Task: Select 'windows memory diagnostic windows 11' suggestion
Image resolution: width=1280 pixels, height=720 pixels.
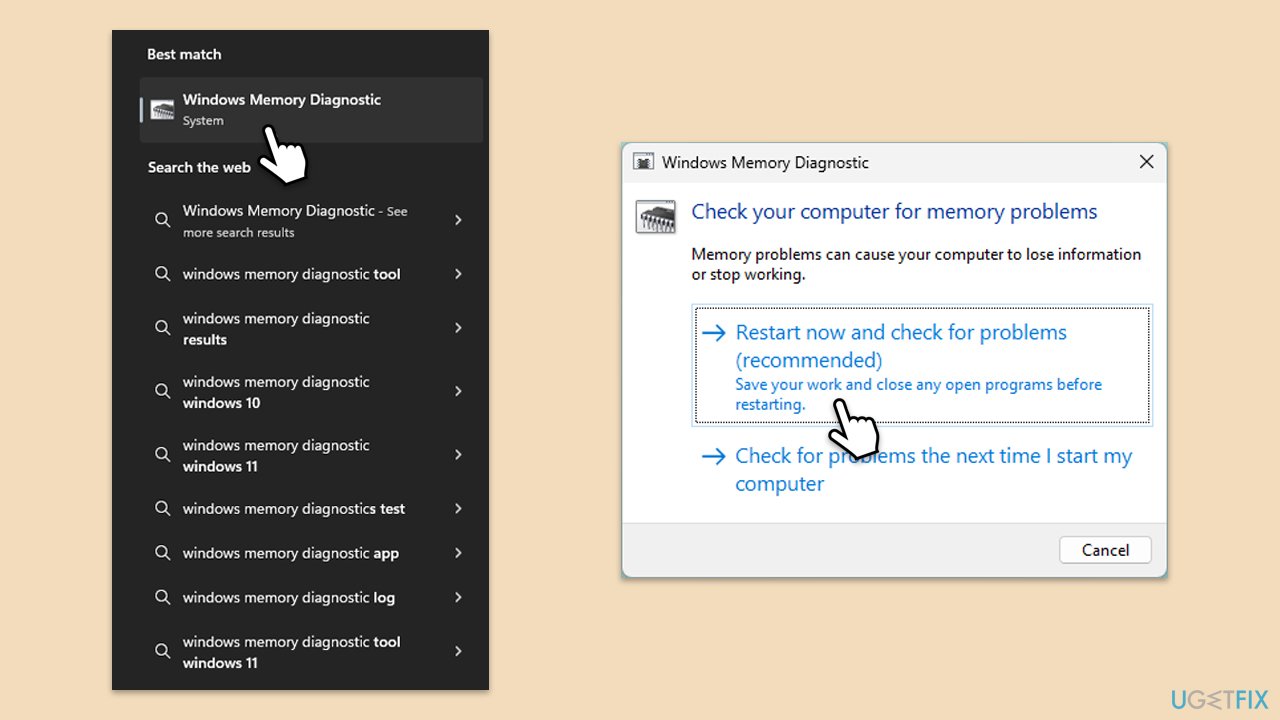Action: click(311, 455)
